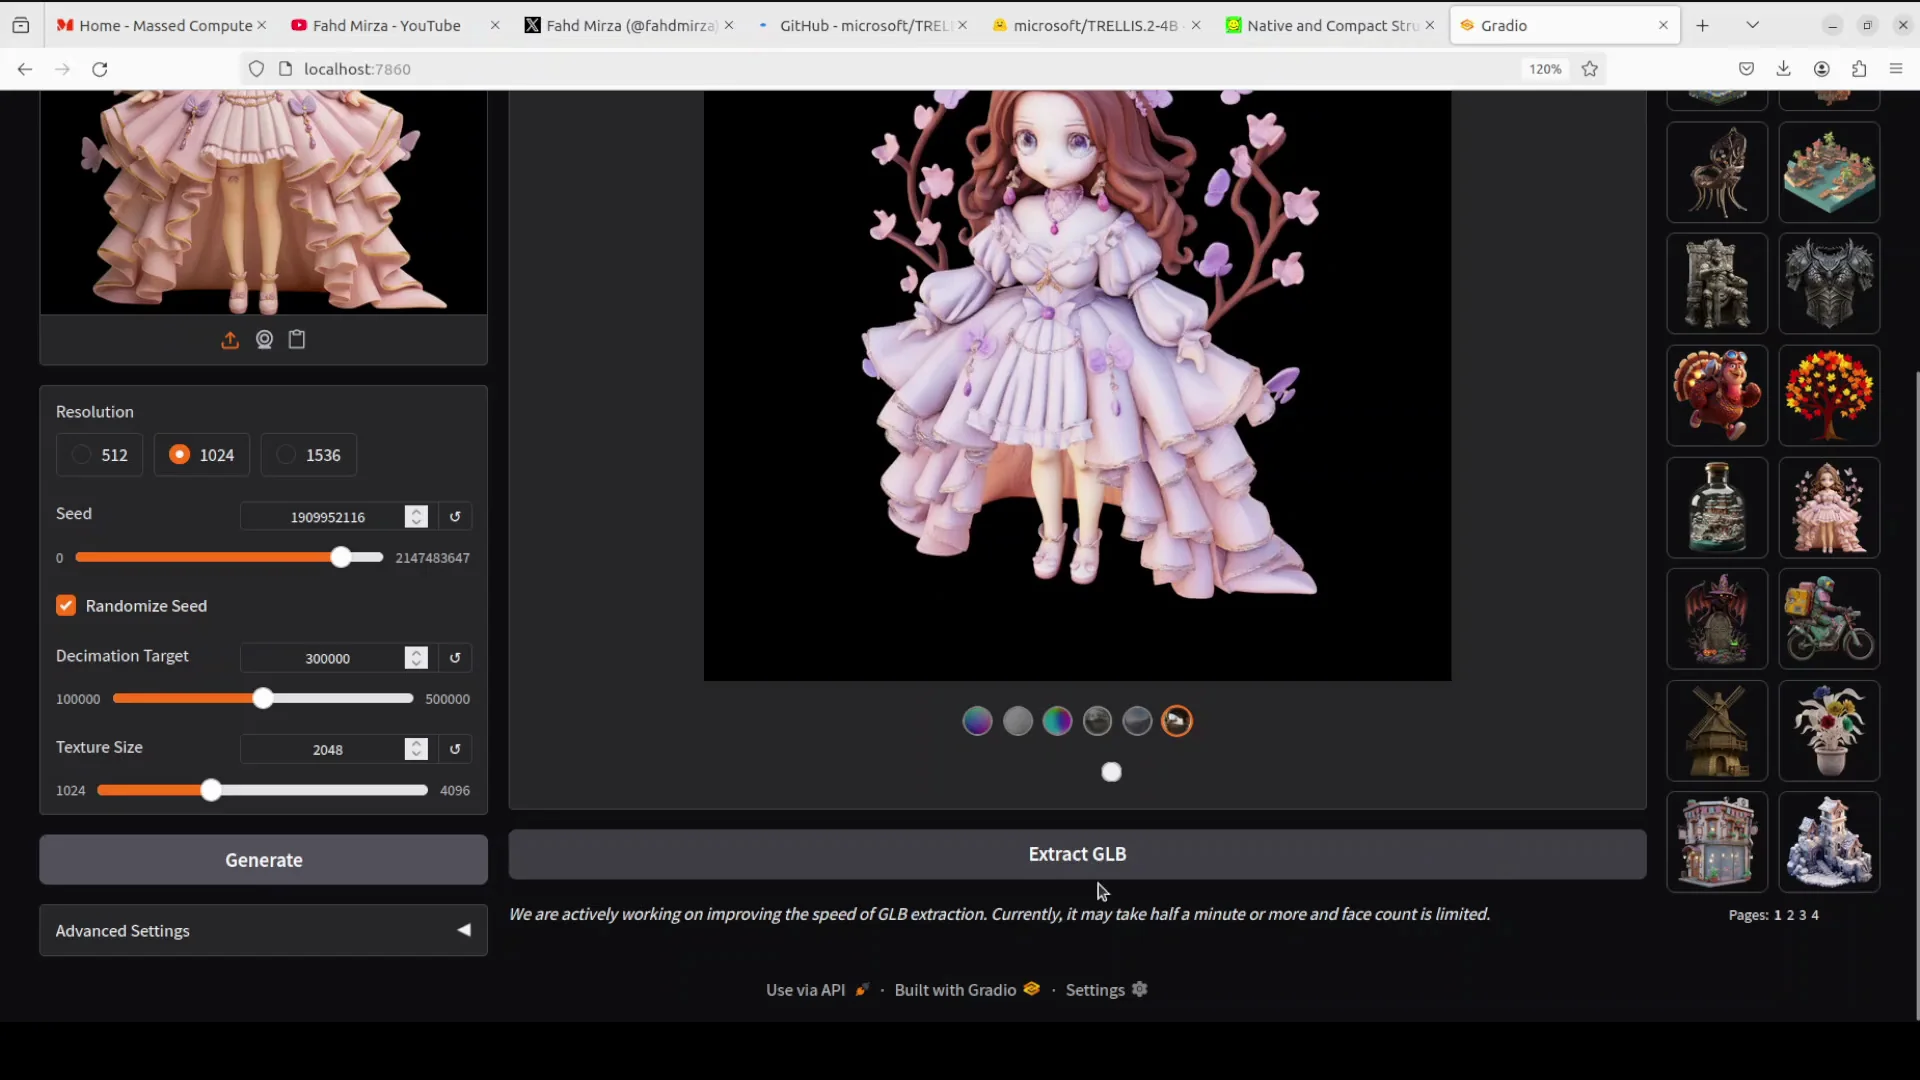The height and width of the screenshot is (1080, 1920).
Task: Expand the Advanced Settings section
Action: tap(263, 931)
